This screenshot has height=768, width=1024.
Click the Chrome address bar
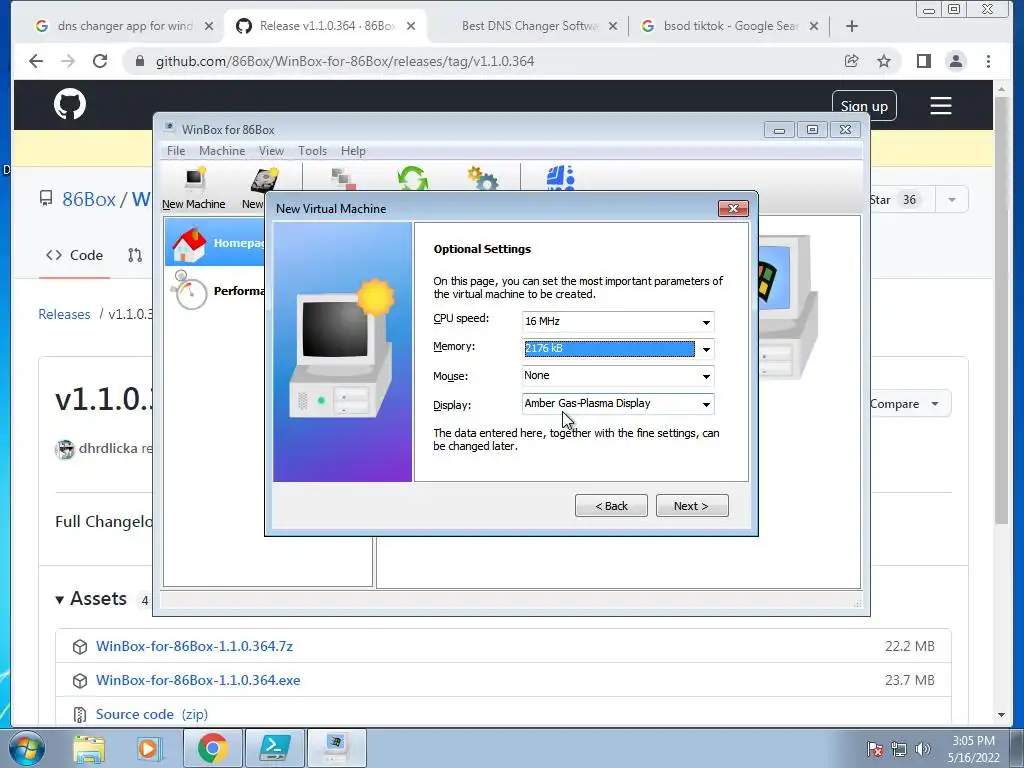pos(483,61)
